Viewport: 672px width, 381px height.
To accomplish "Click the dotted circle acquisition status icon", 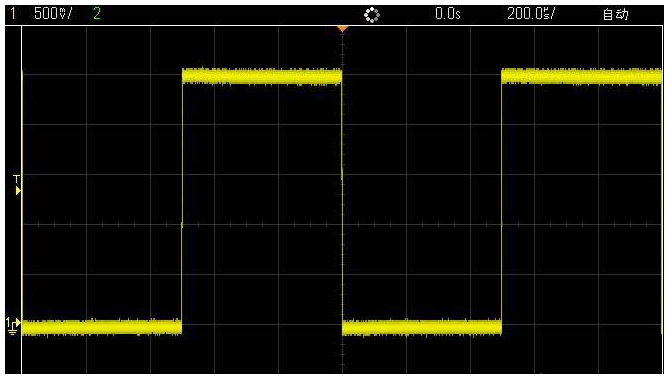I will (372, 15).
